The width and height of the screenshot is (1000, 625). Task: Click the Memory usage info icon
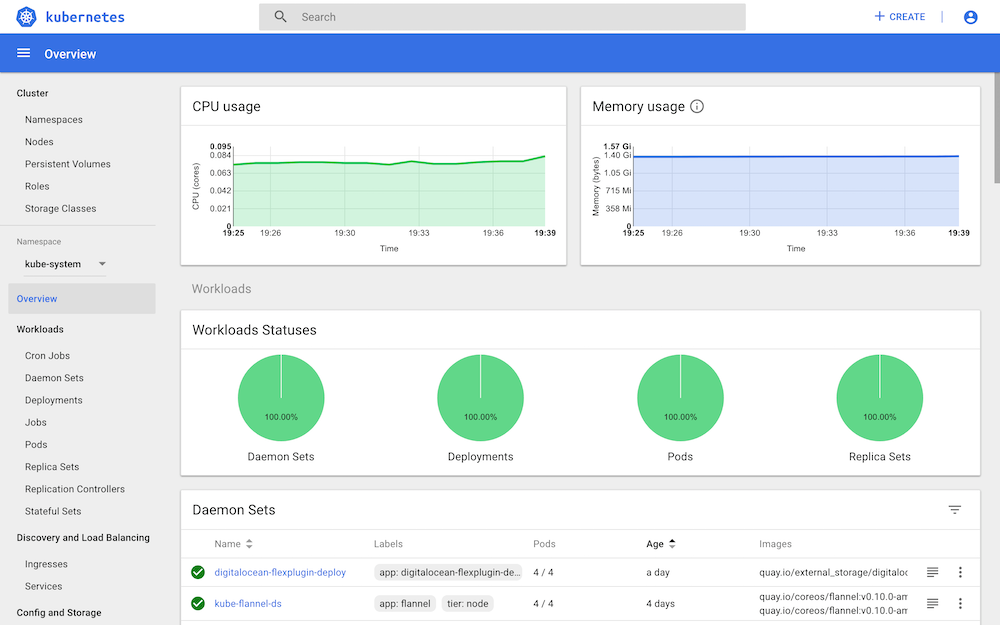pyautogui.click(x=697, y=106)
